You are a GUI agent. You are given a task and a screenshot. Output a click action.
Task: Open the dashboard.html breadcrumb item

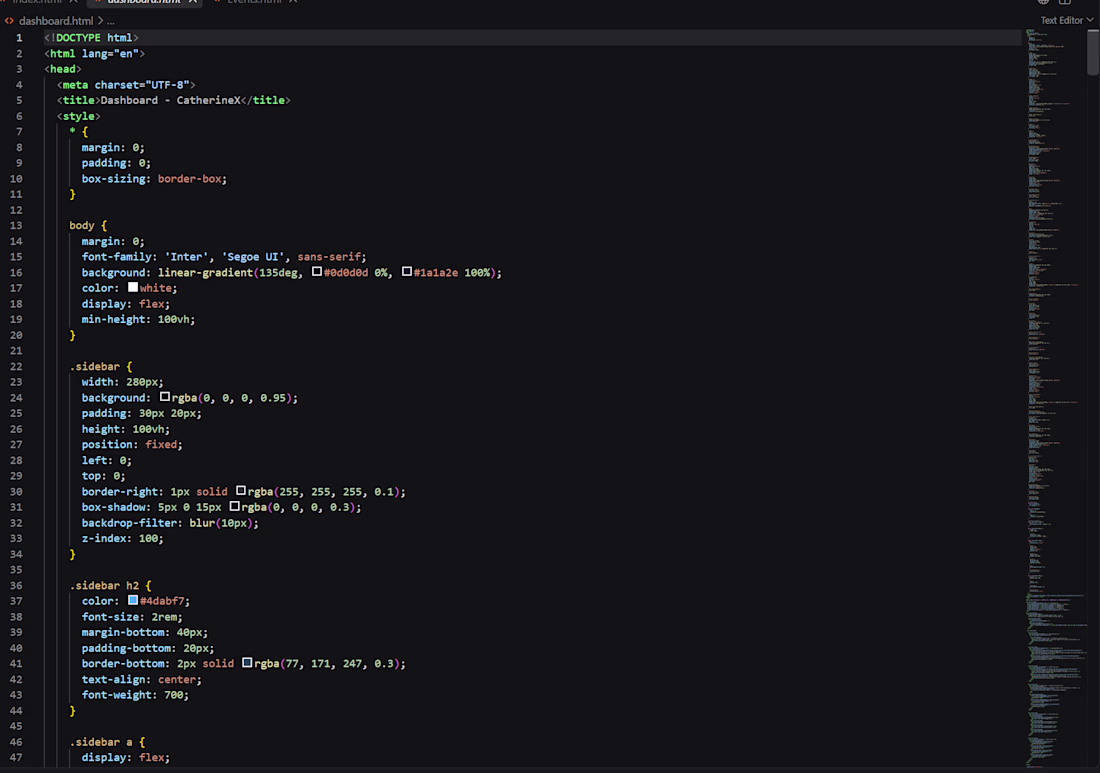(56, 21)
